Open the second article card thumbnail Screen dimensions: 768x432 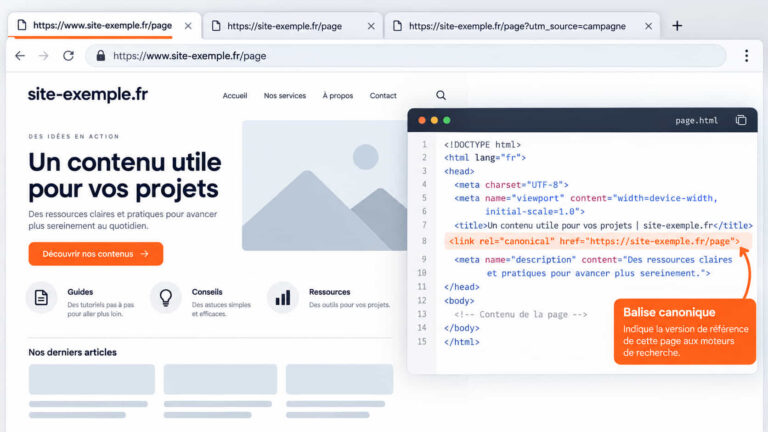point(220,379)
